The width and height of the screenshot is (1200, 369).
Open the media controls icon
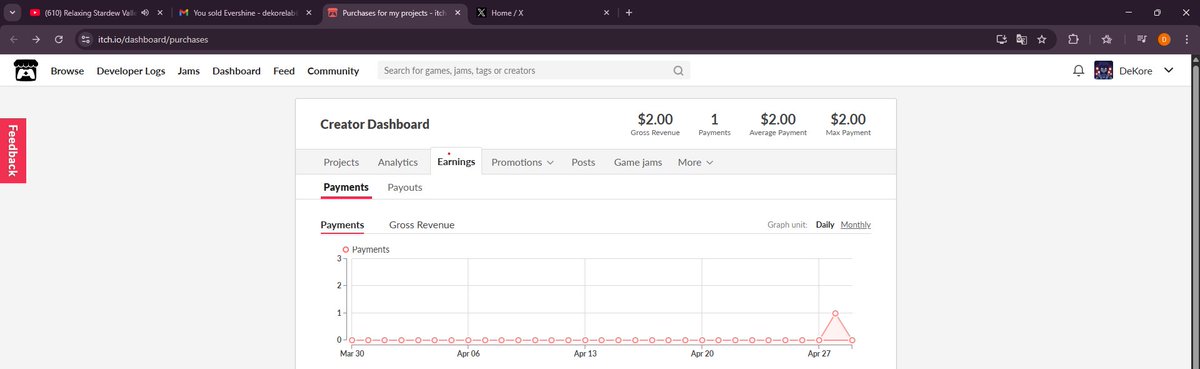point(1141,39)
